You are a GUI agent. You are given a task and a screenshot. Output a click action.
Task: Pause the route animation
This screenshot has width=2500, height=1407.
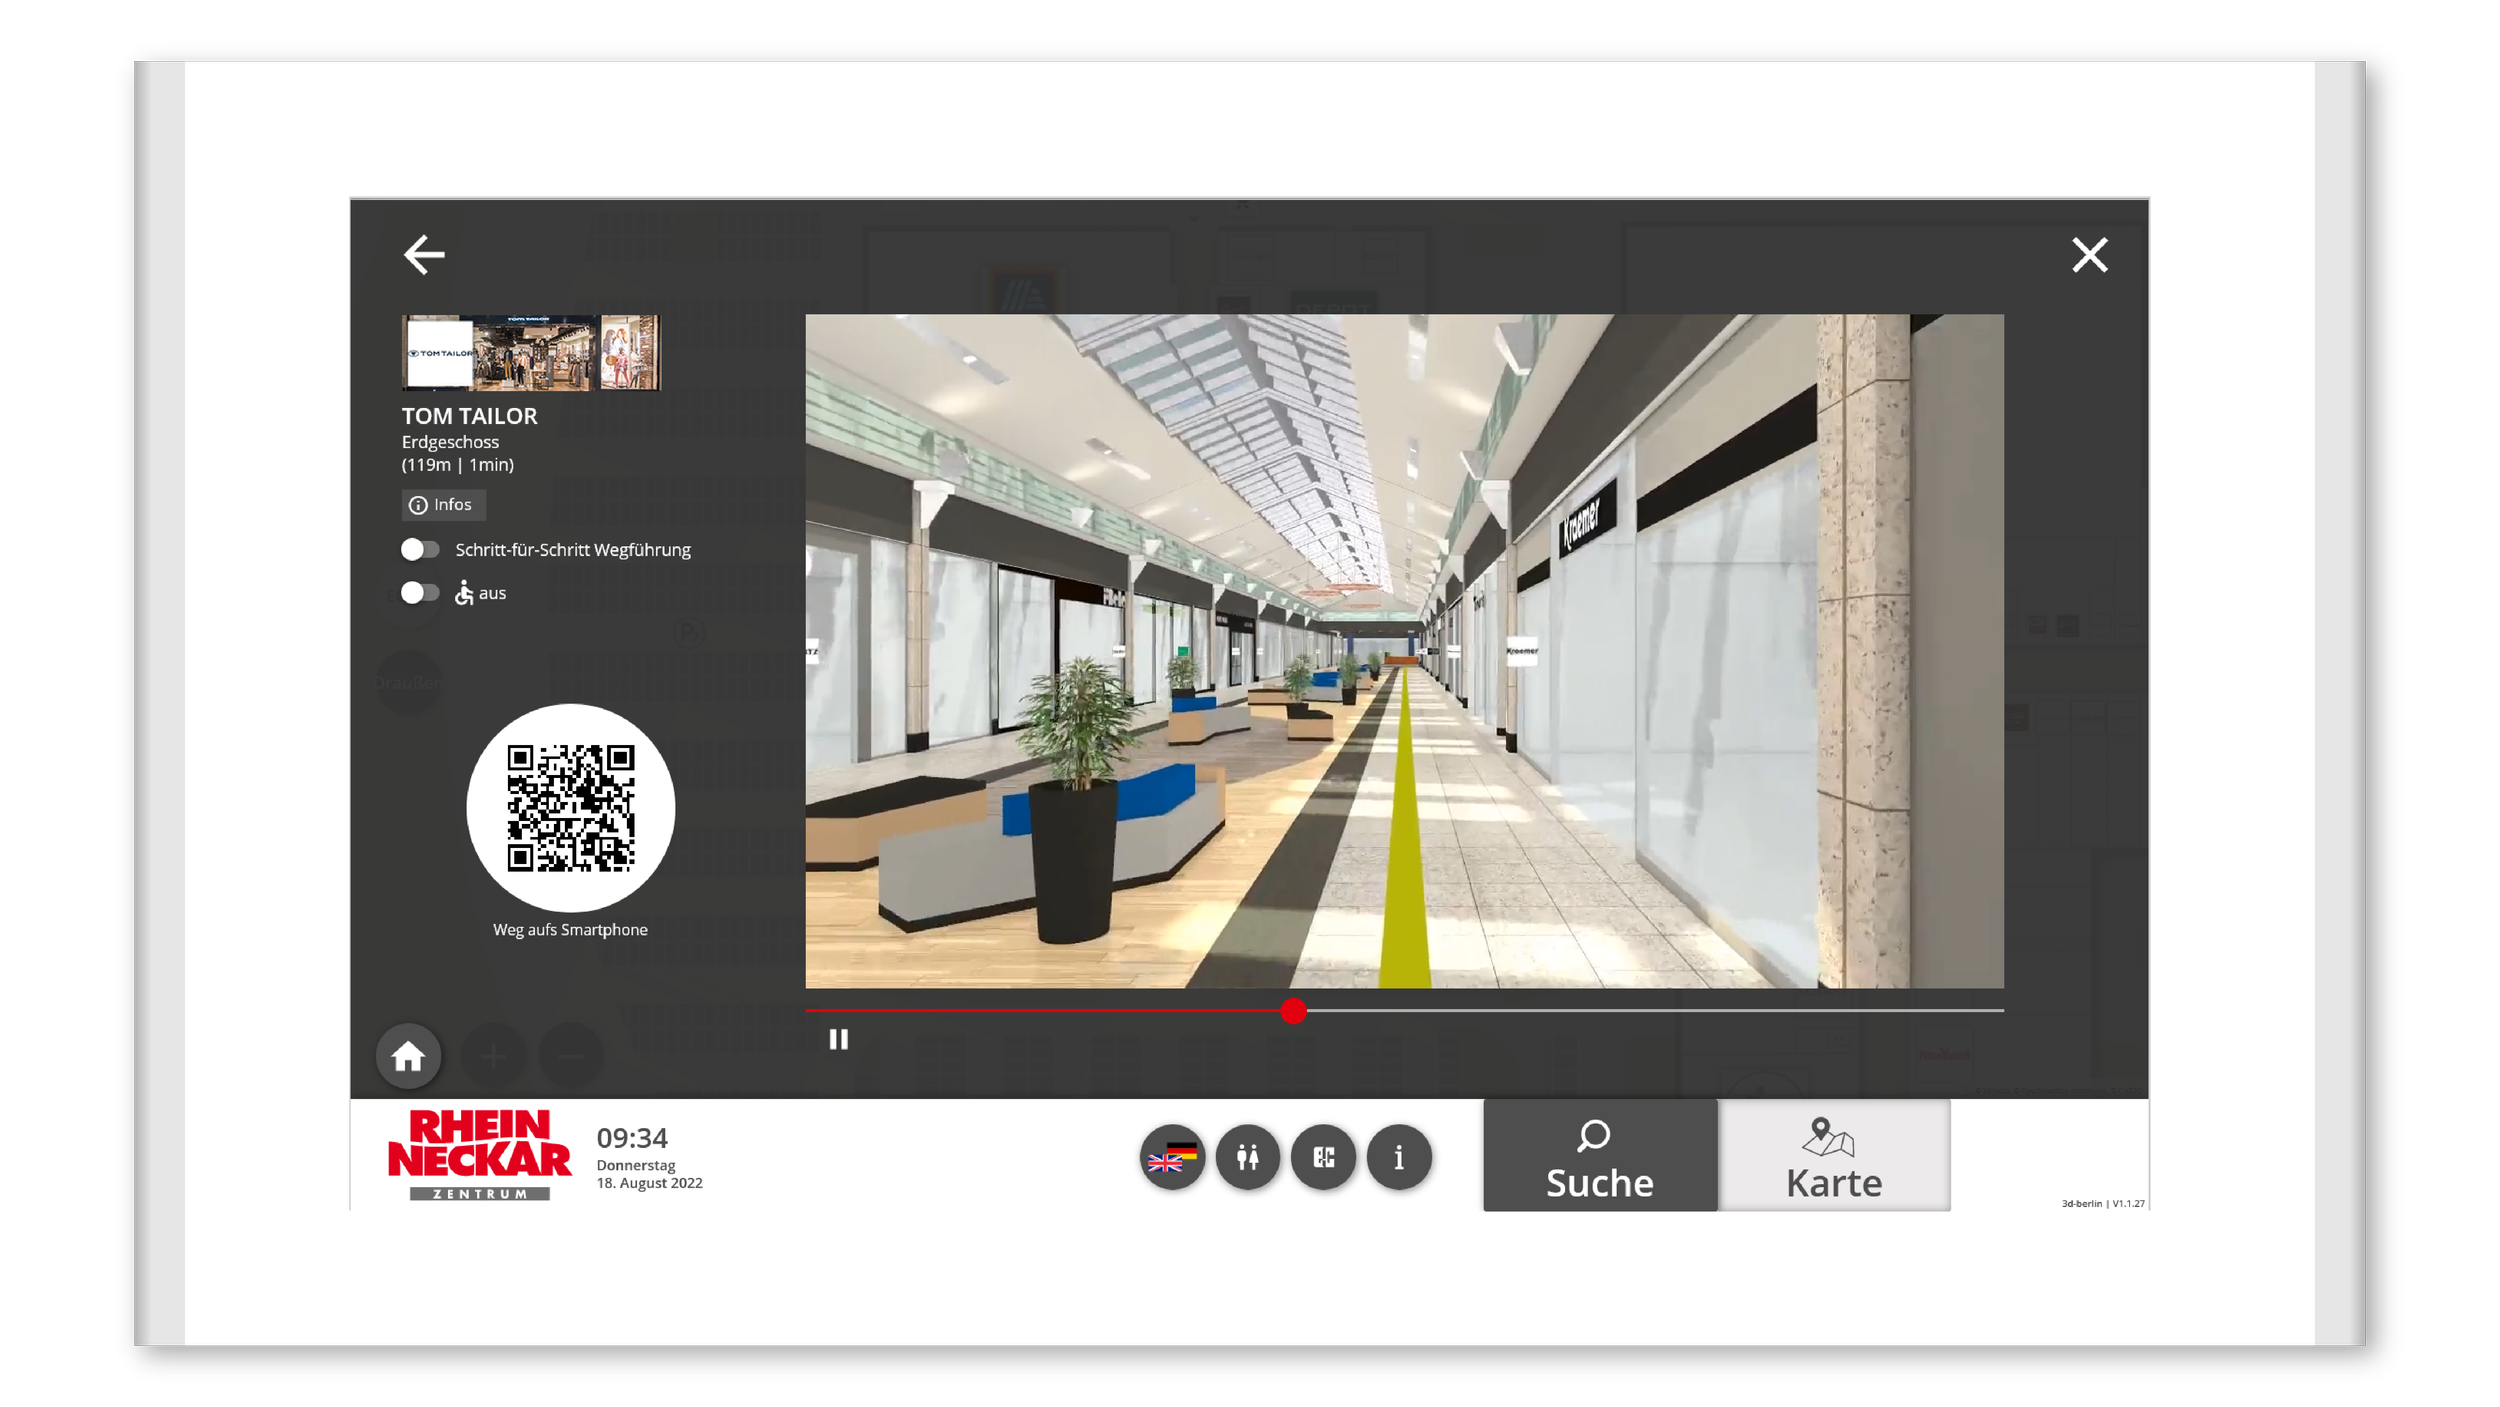click(838, 1039)
